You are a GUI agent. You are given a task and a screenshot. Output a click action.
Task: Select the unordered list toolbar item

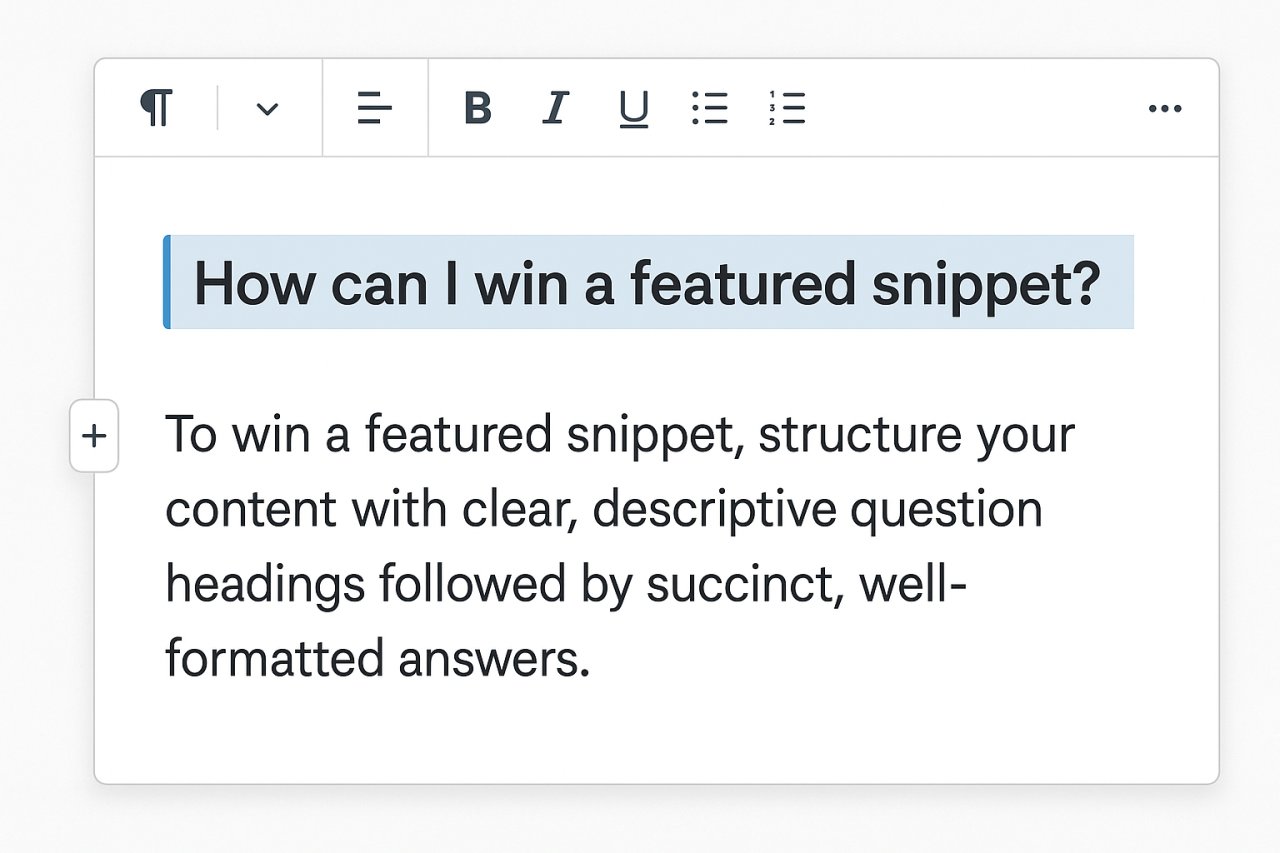[x=711, y=109]
